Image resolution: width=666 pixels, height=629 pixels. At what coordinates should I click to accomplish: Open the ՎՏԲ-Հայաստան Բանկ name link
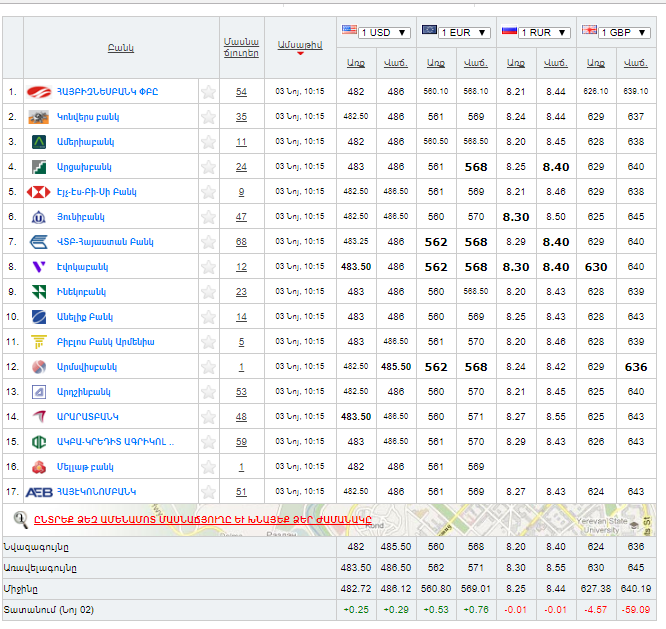point(105,242)
